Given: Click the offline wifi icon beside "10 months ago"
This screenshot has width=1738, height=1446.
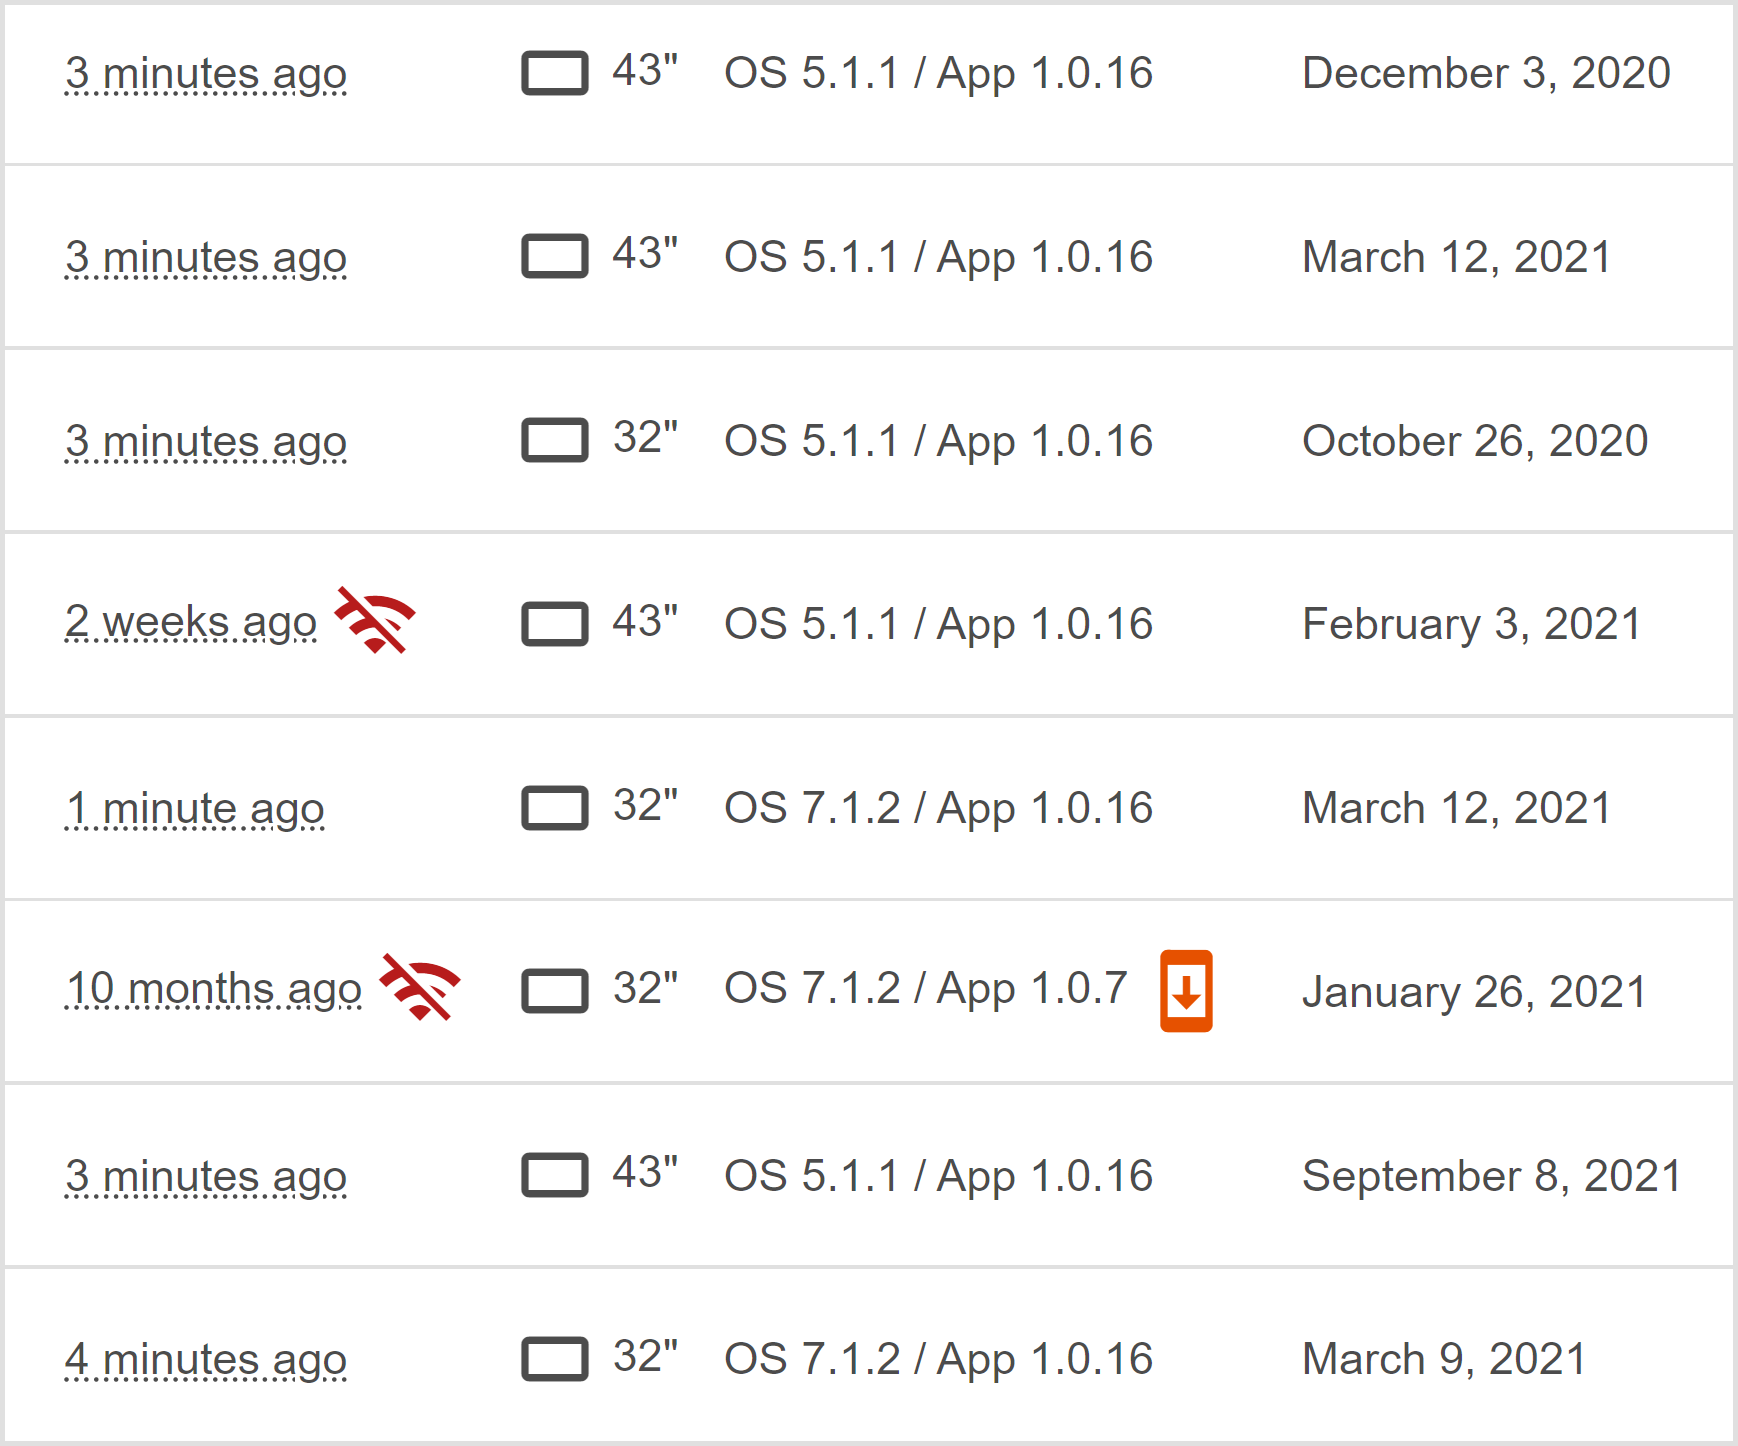Looking at the screenshot, I should click(420, 987).
